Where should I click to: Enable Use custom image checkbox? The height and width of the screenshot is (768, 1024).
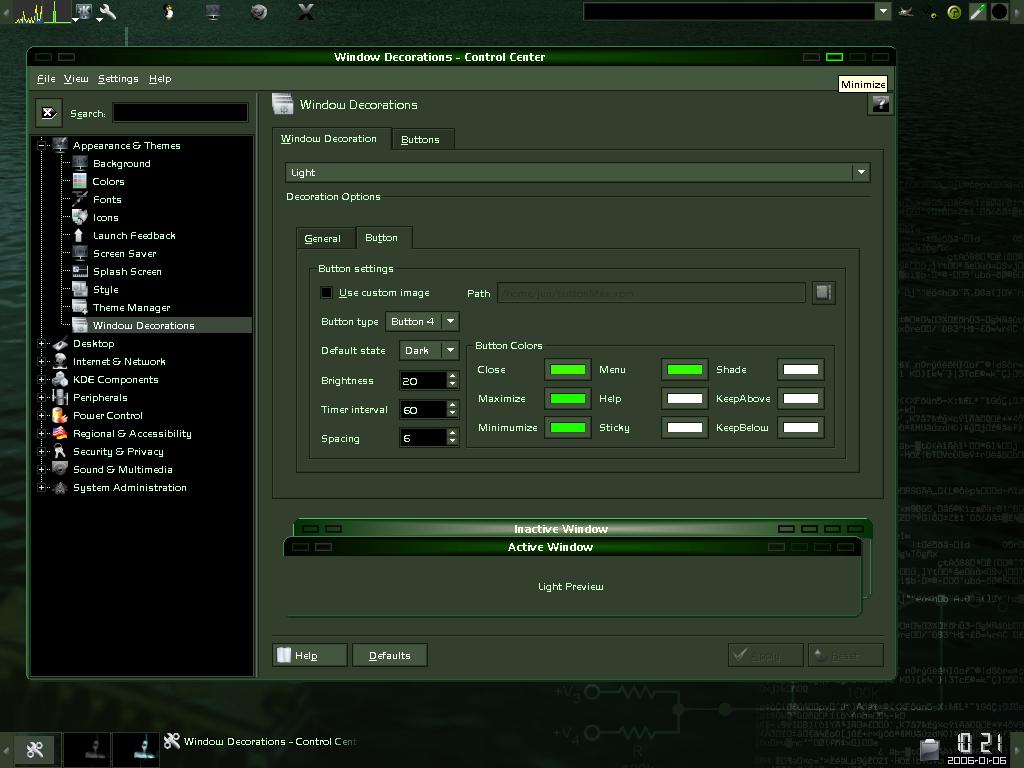click(326, 293)
